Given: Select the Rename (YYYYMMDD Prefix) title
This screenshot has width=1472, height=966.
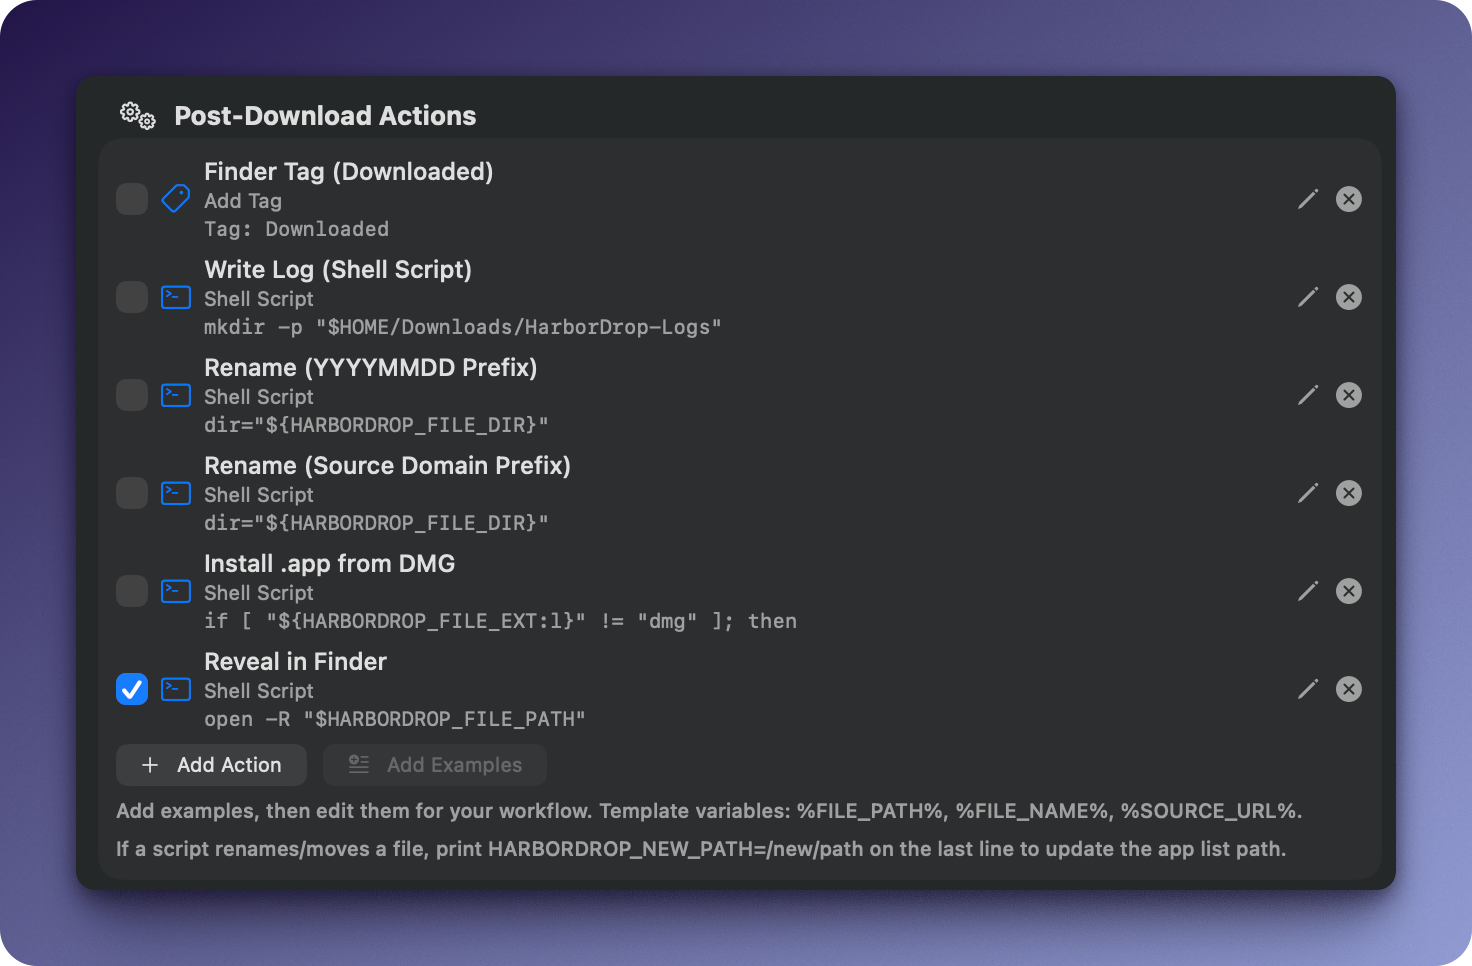Looking at the screenshot, I should [371, 368].
